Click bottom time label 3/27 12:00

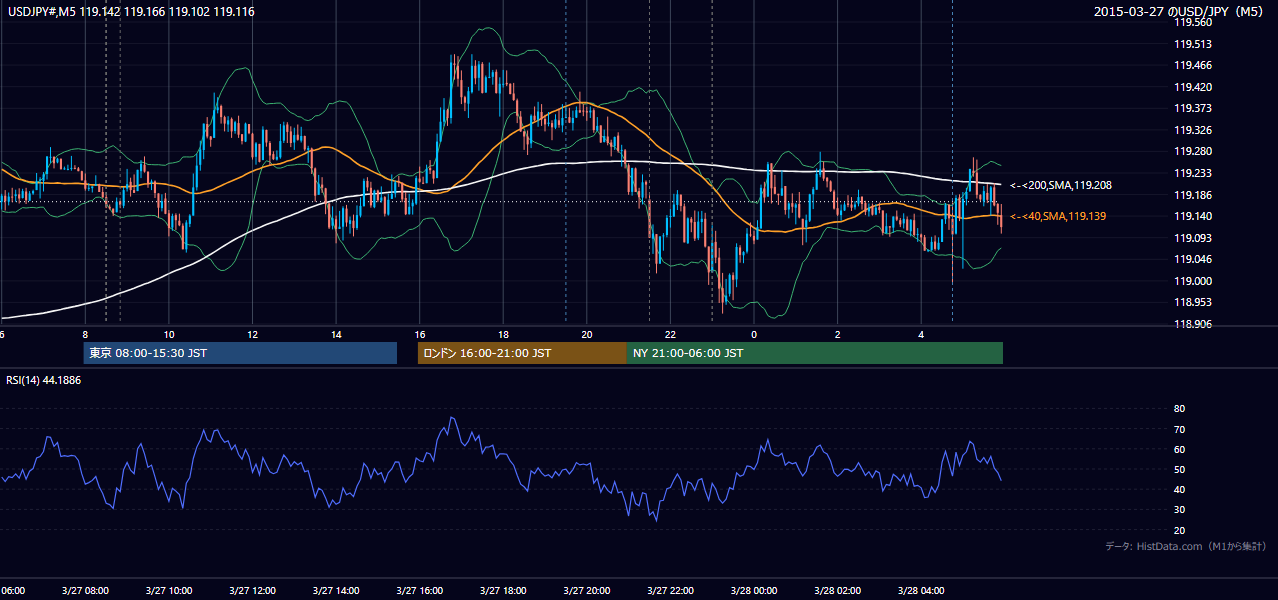pos(253,591)
